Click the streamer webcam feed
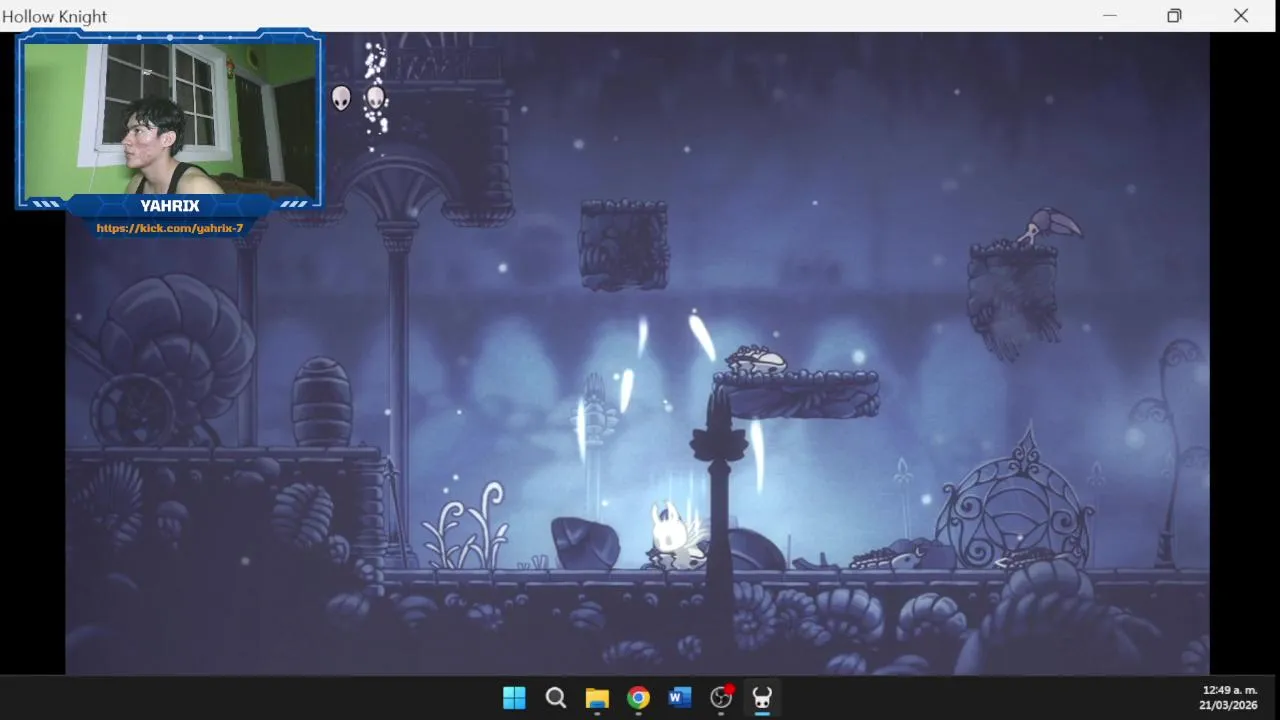Viewport: 1280px width, 720px height. (170, 118)
